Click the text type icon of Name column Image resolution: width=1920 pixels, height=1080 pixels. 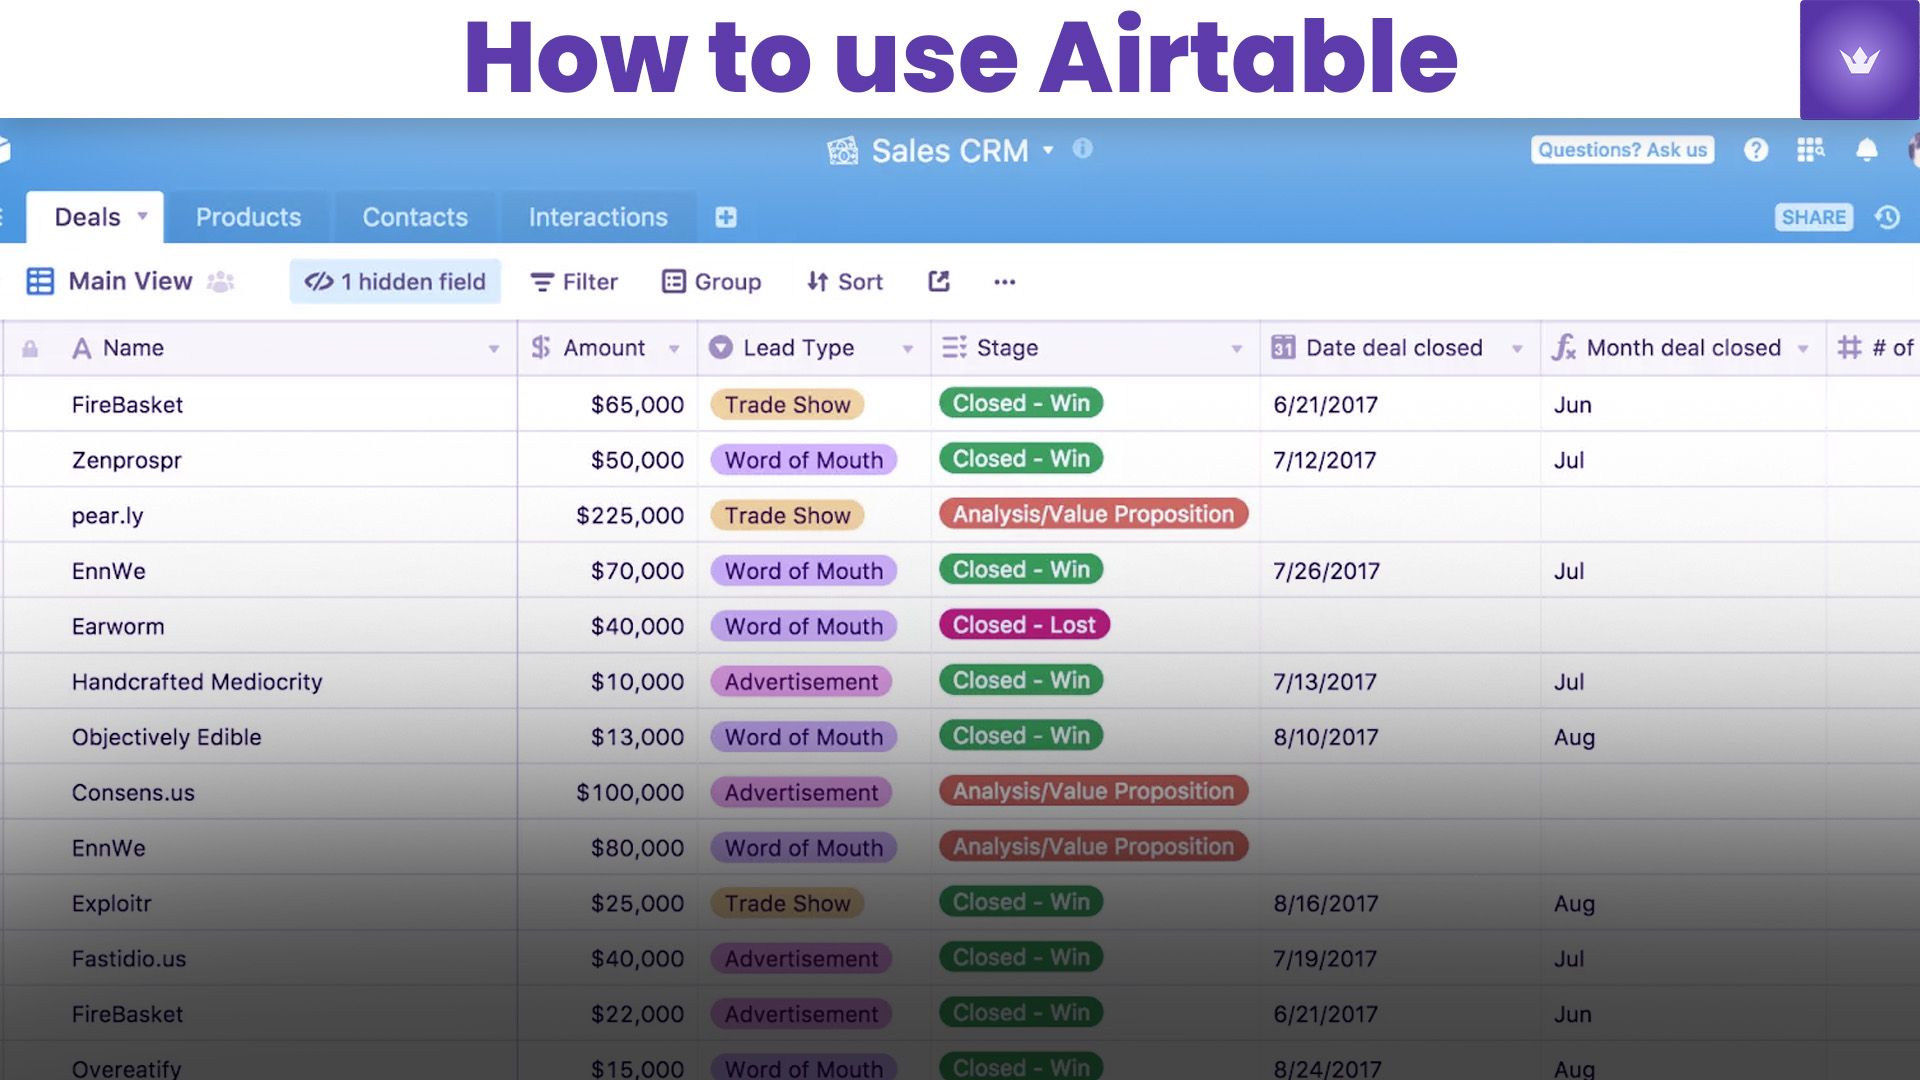(x=82, y=348)
